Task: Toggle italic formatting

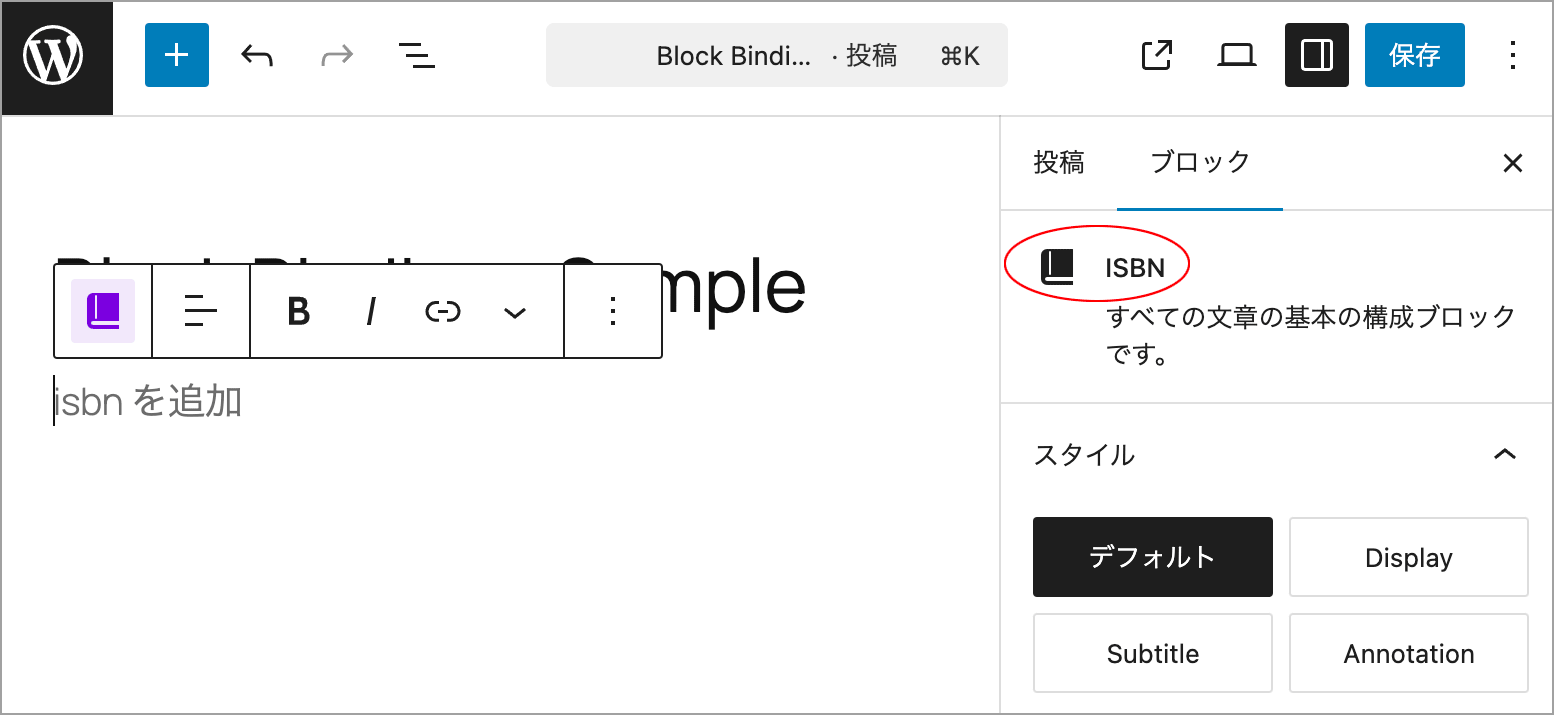Action: 371,311
